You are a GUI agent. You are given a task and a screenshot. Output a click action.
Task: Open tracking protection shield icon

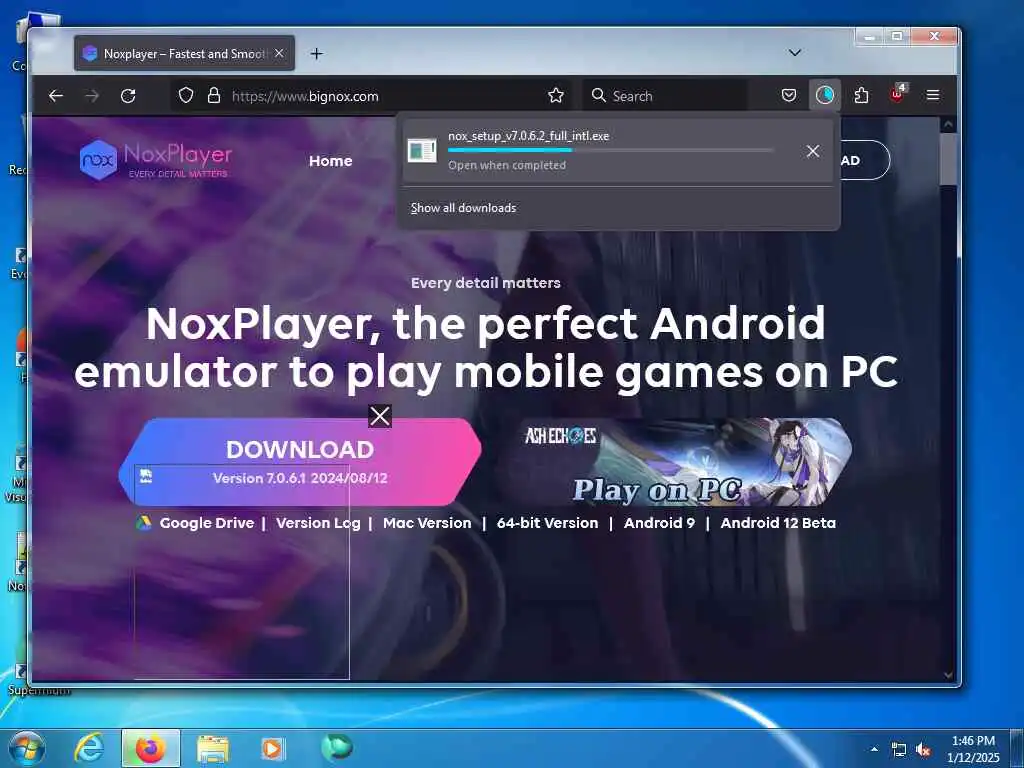[x=186, y=96]
